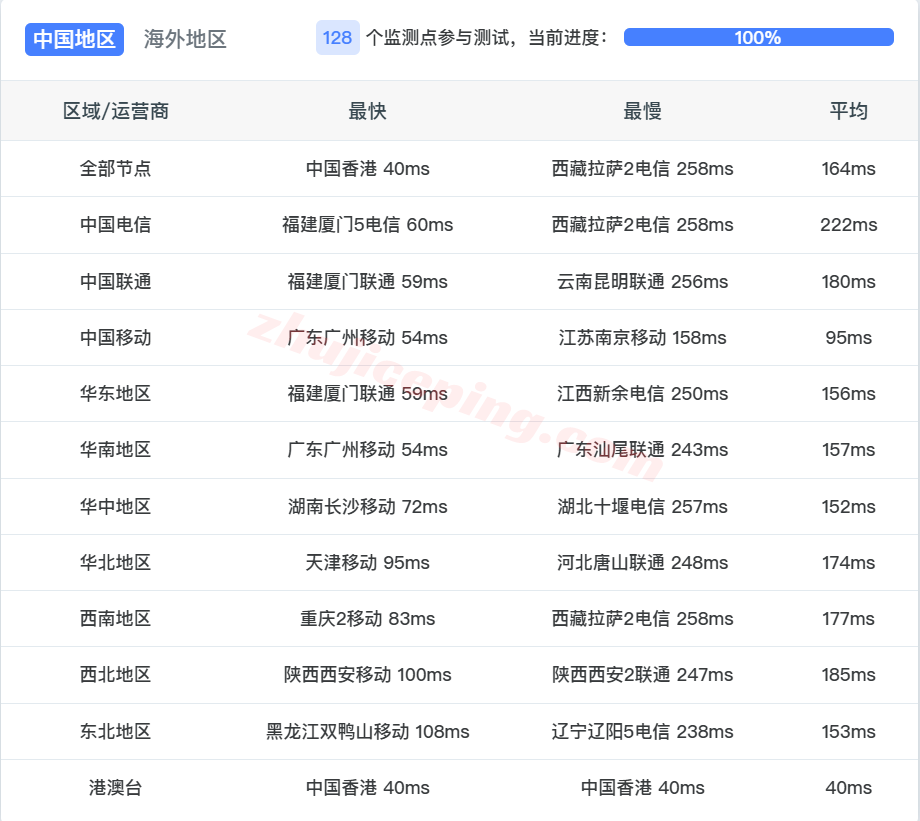Select the 华中地区 row label

pos(116,506)
